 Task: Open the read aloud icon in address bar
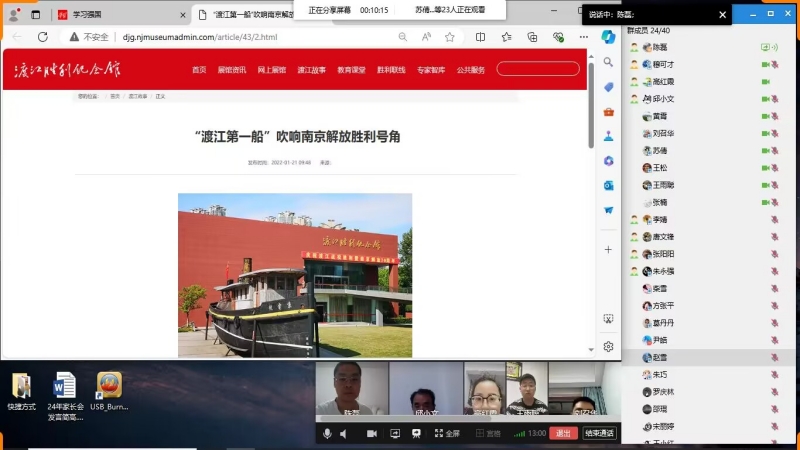(x=426, y=37)
